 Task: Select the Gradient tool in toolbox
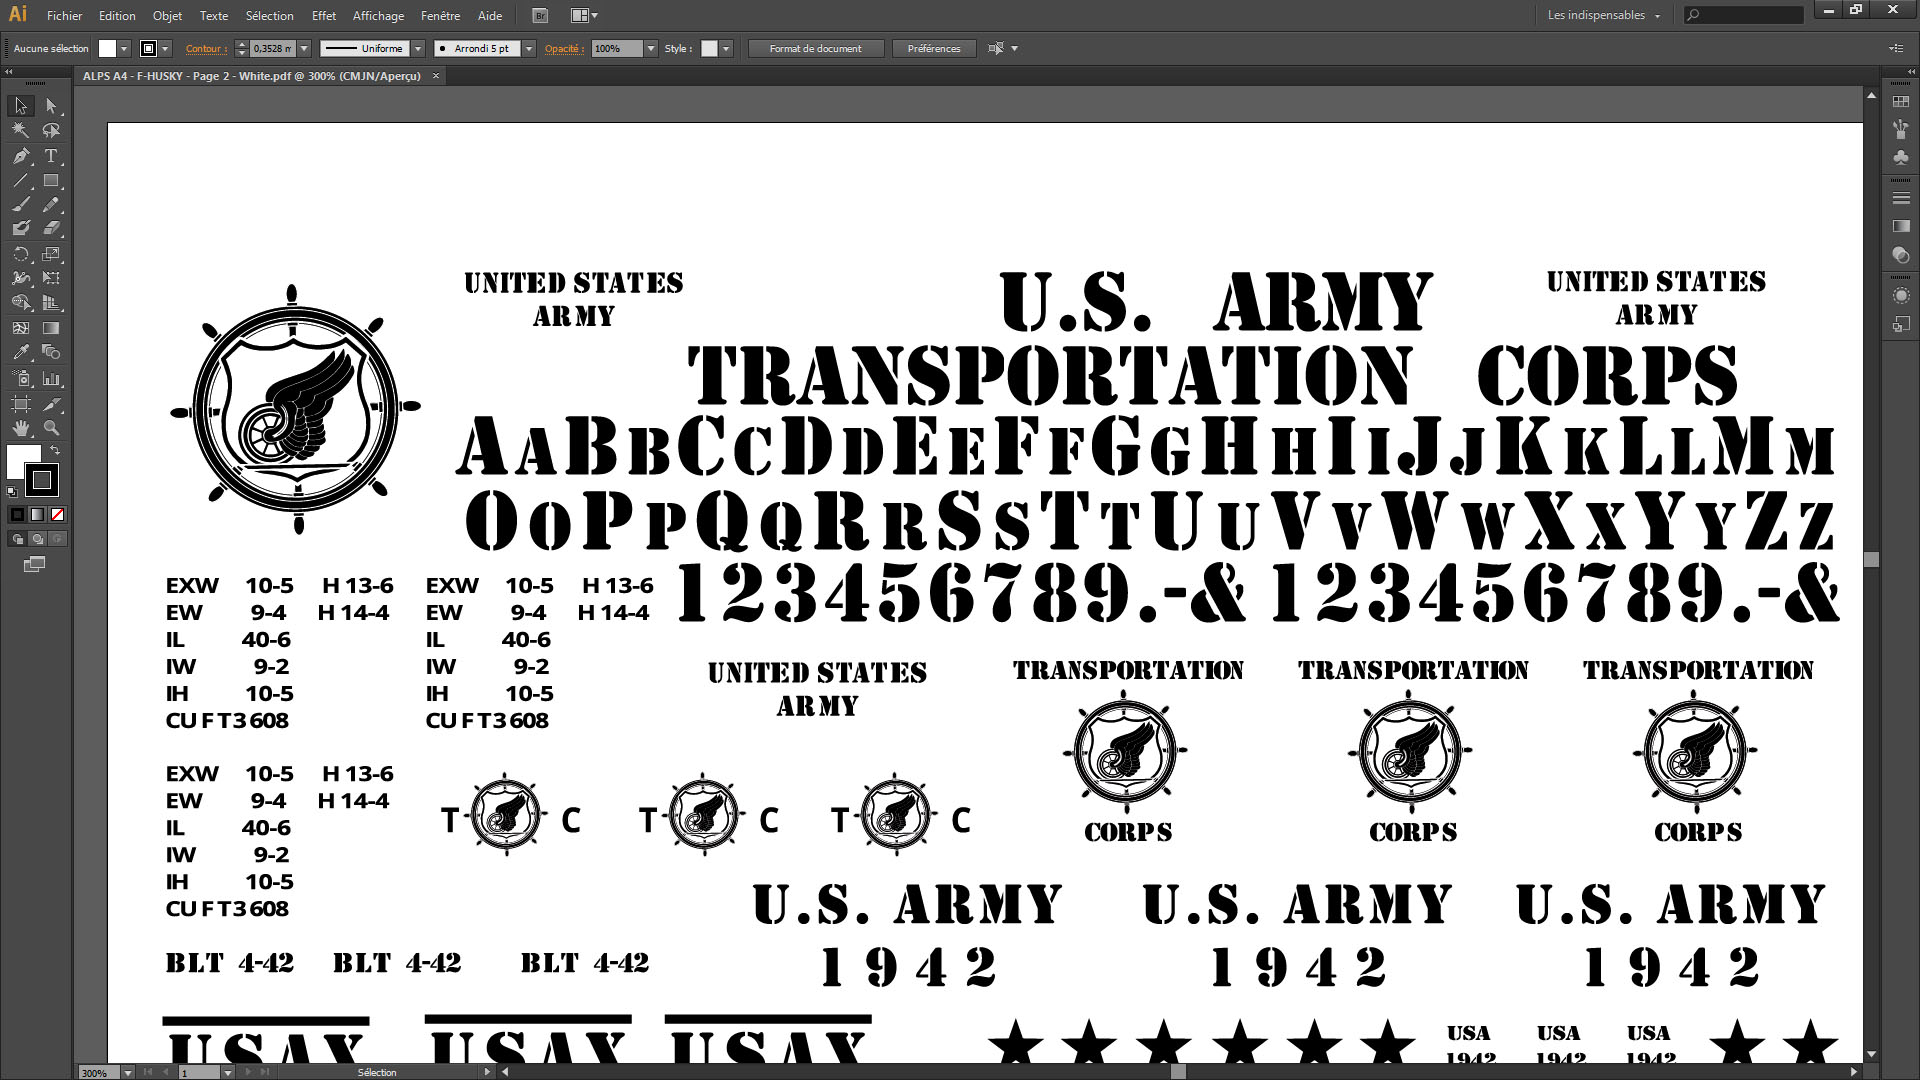(51, 328)
